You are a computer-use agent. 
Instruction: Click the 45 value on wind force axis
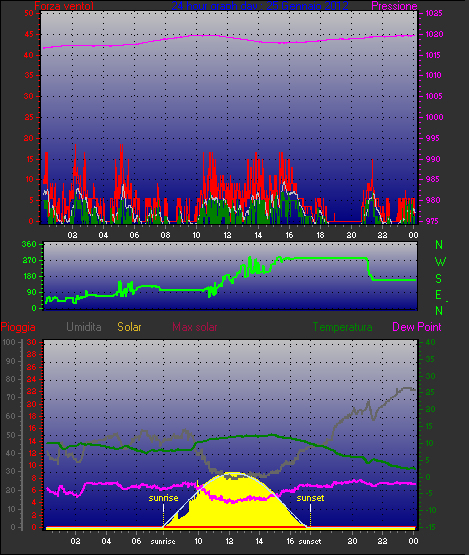(x=29, y=34)
